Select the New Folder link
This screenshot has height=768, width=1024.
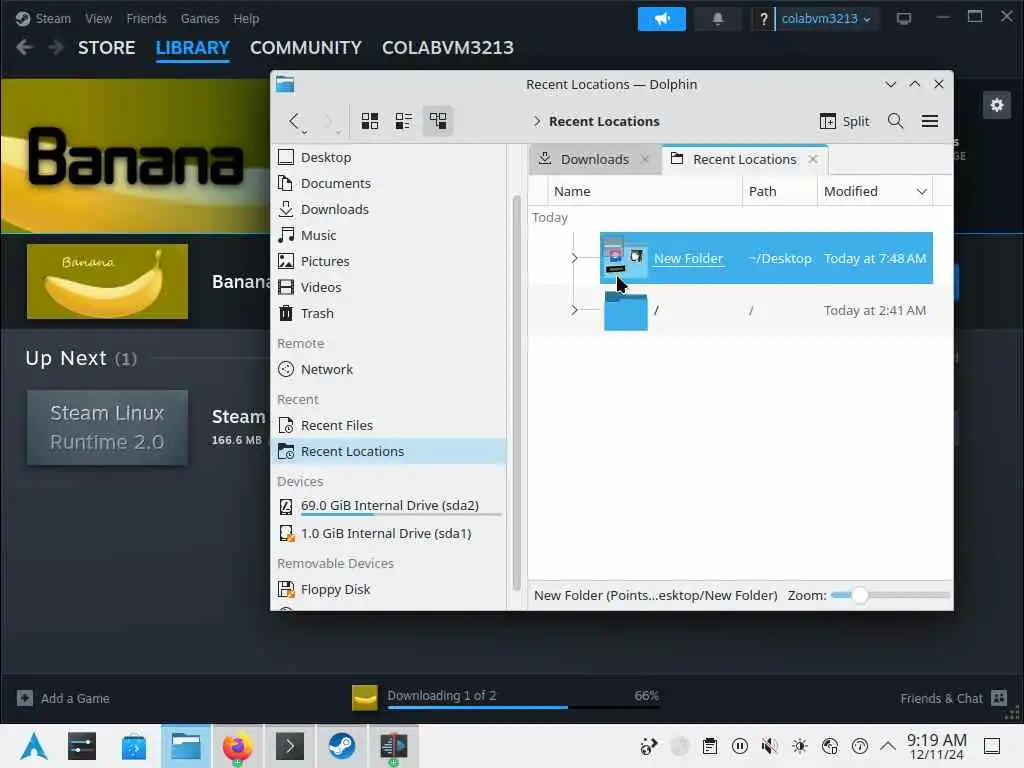point(688,259)
